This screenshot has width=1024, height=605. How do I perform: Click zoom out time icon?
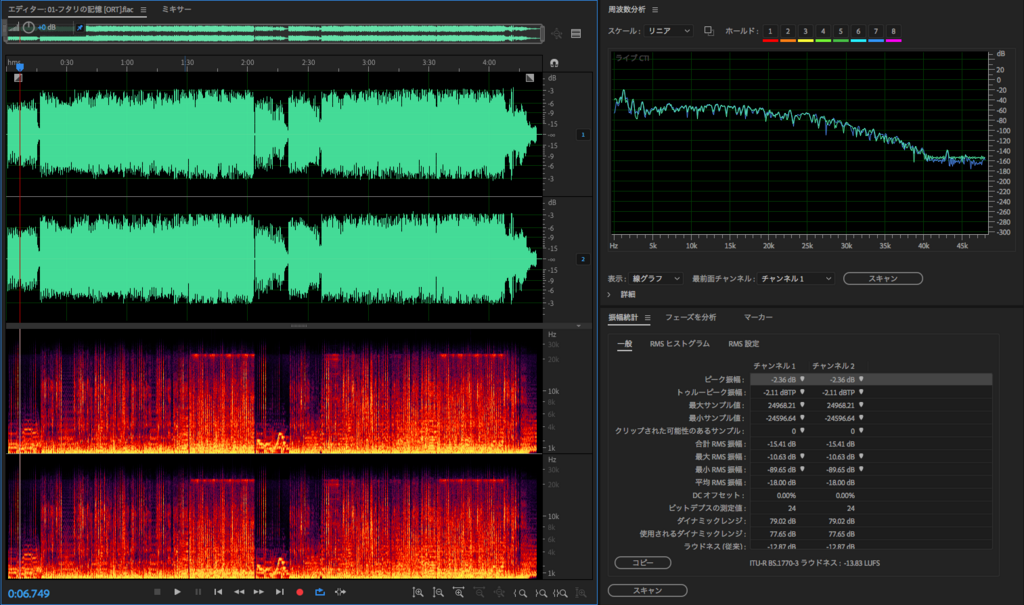coord(479,593)
